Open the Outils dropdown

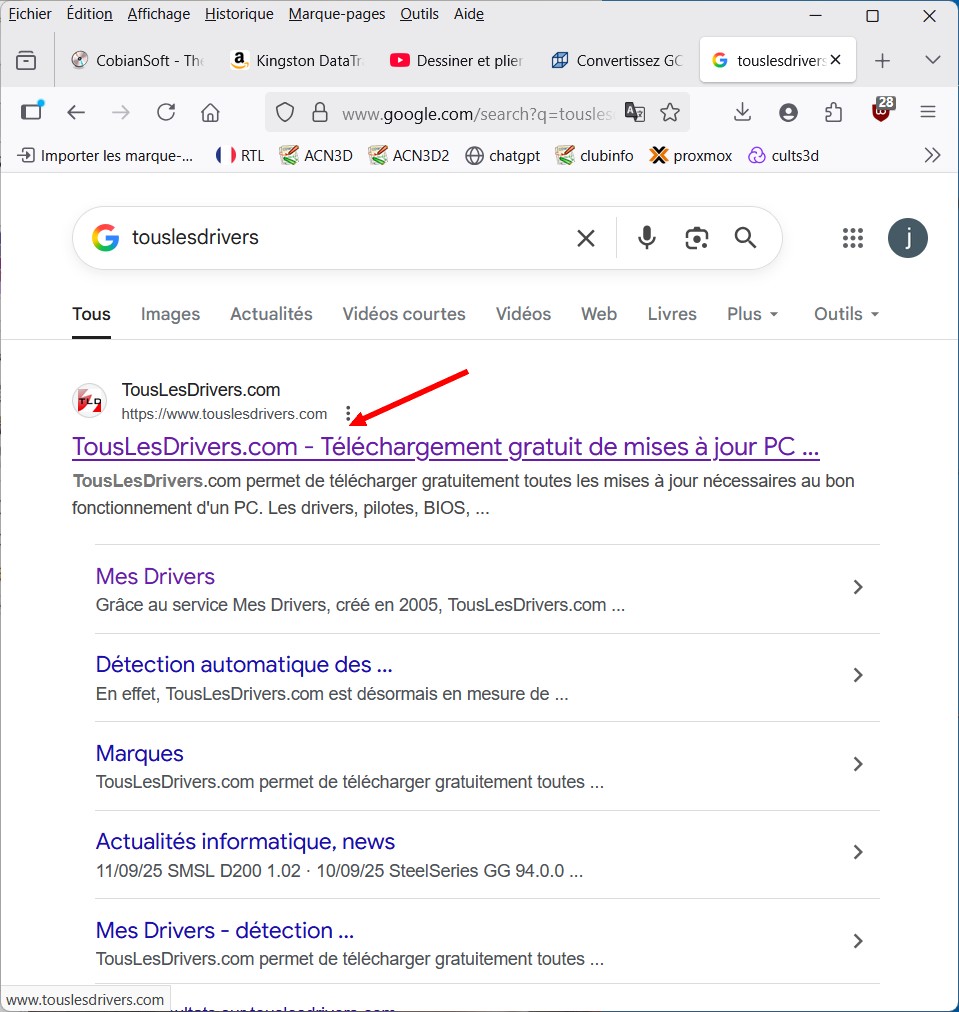(846, 314)
